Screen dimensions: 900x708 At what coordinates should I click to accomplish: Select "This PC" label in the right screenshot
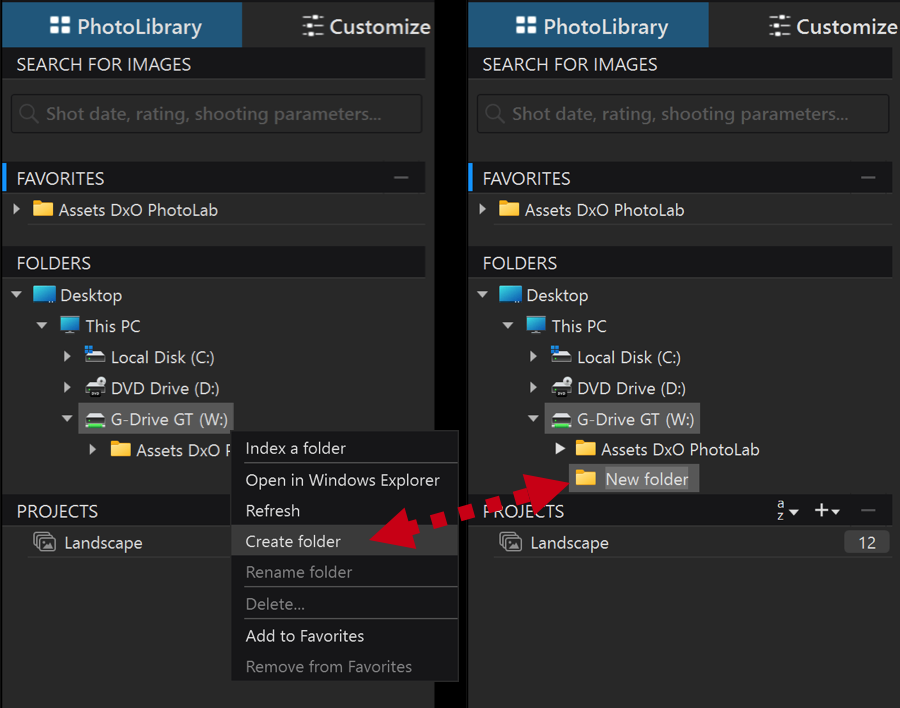[579, 326]
